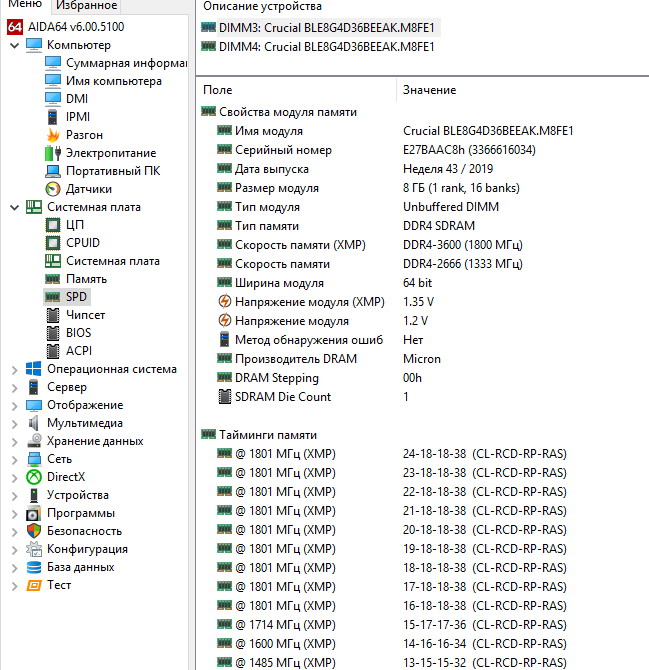Select the @ 1600 МГц (XMP) row

pyautogui.click(x=391, y=644)
